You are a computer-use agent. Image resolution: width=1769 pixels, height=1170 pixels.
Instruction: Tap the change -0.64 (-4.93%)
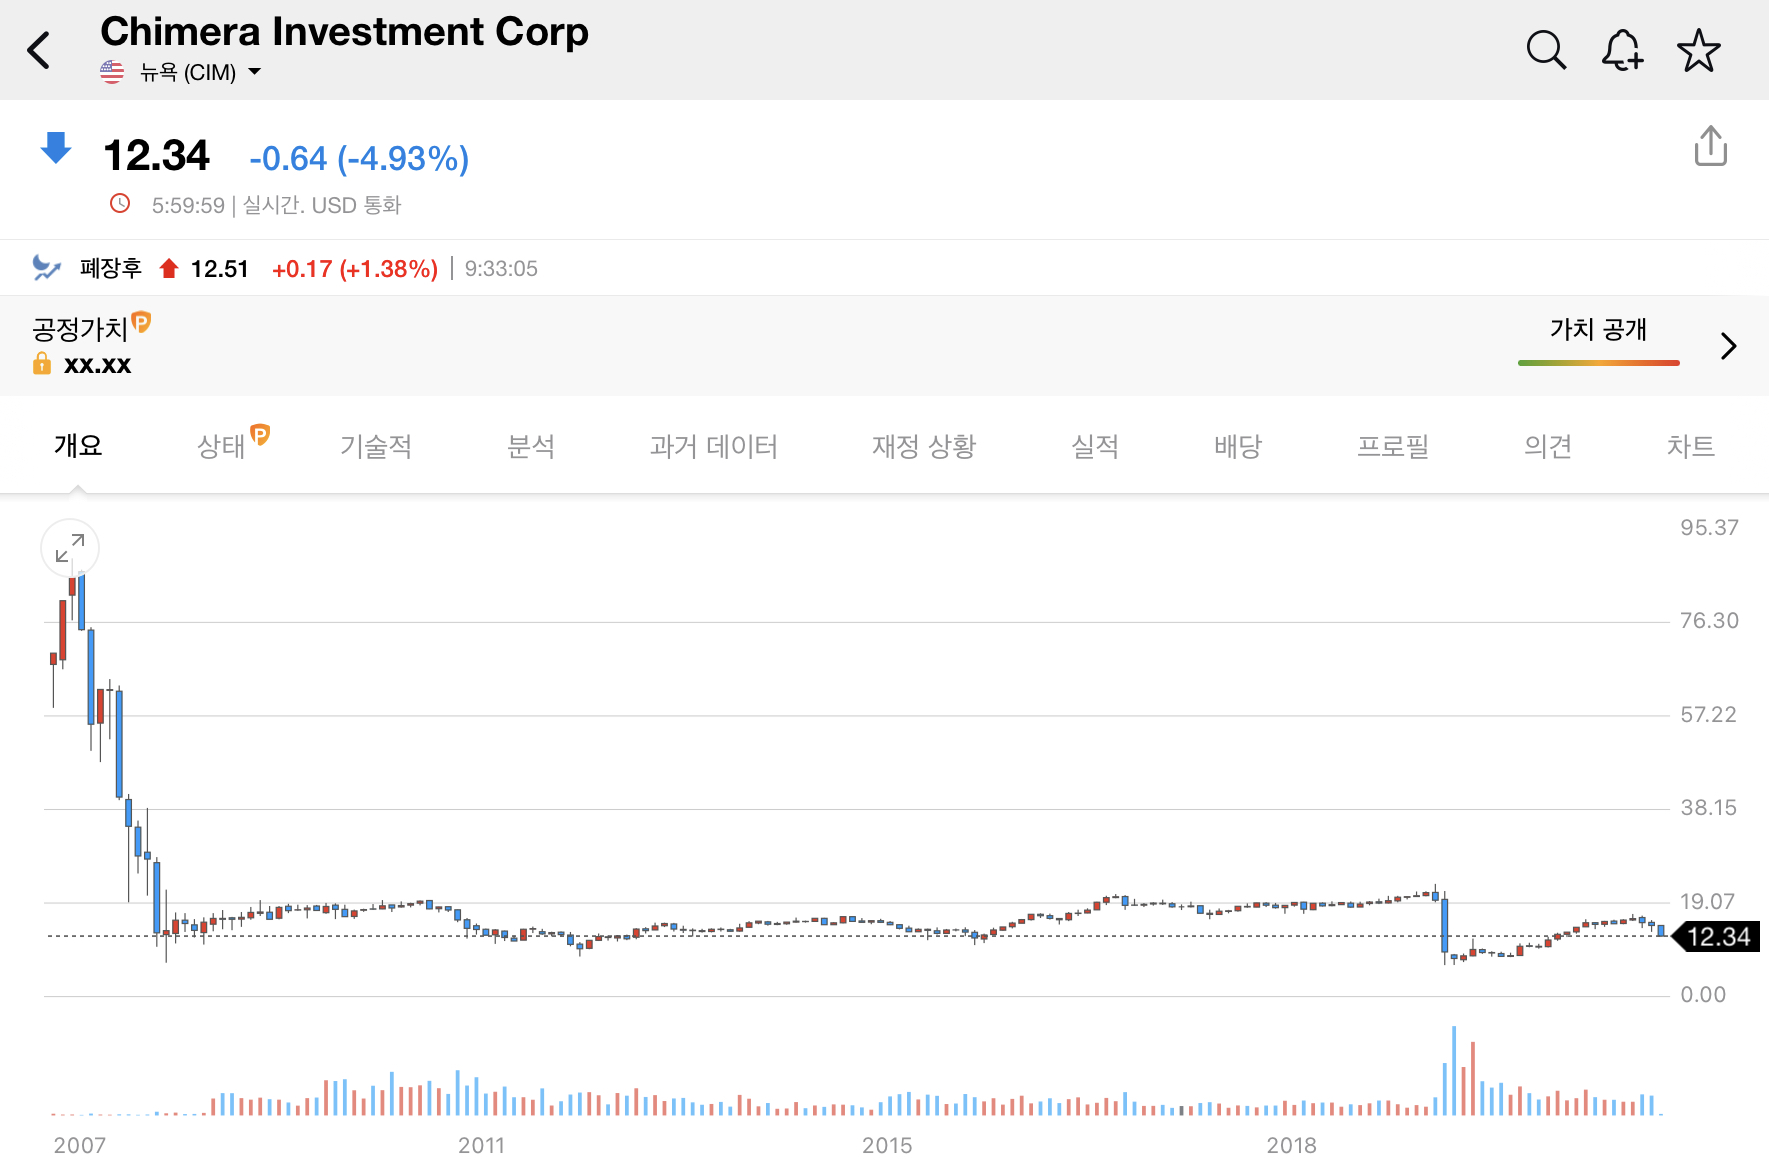359,158
